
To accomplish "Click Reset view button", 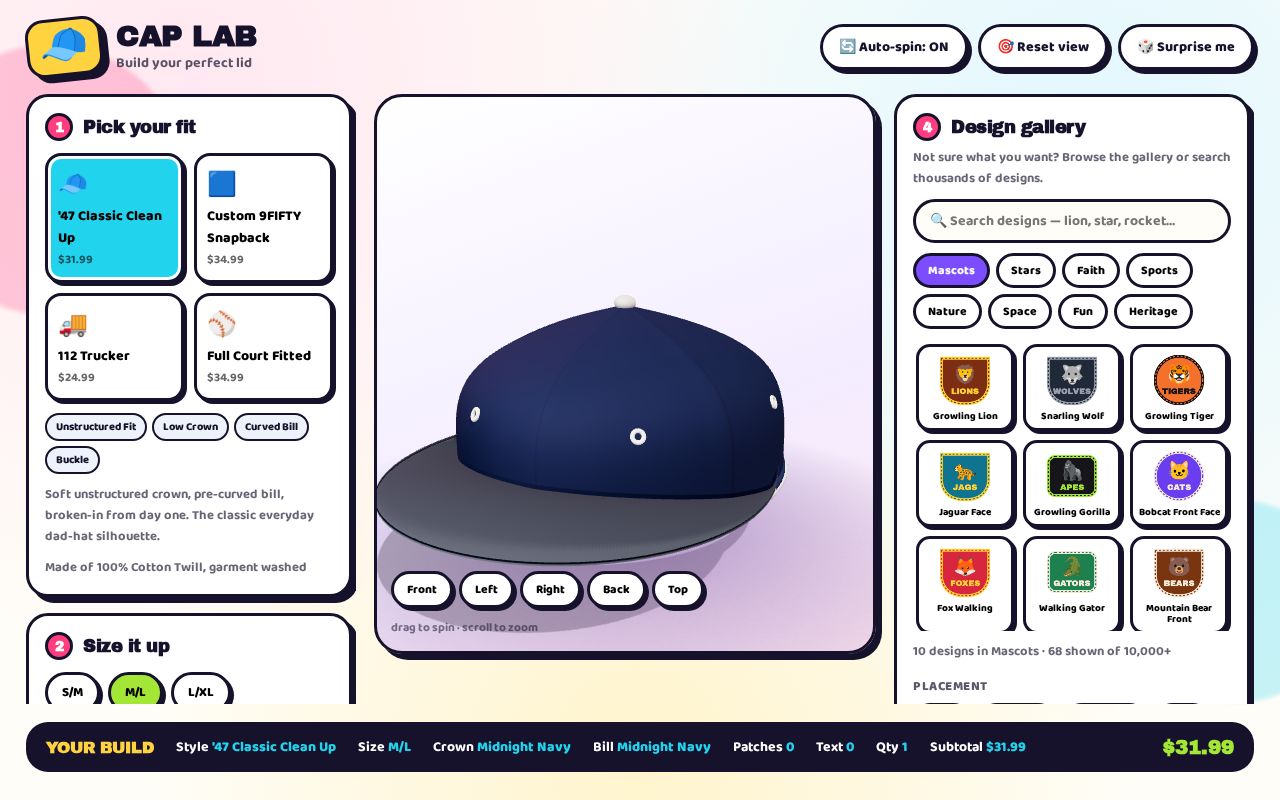I will click(x=1043, y=47).
